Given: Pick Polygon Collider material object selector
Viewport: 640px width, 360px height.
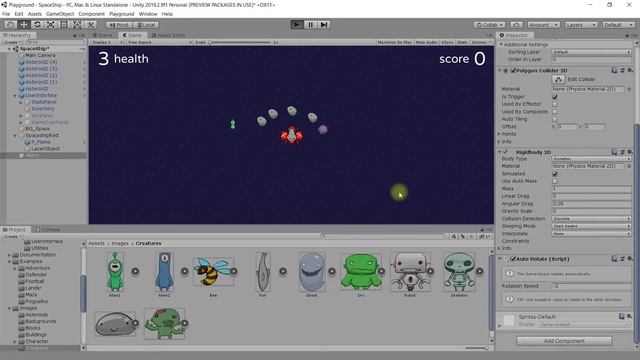Looking at the screenshot, I should pos(629,89).
